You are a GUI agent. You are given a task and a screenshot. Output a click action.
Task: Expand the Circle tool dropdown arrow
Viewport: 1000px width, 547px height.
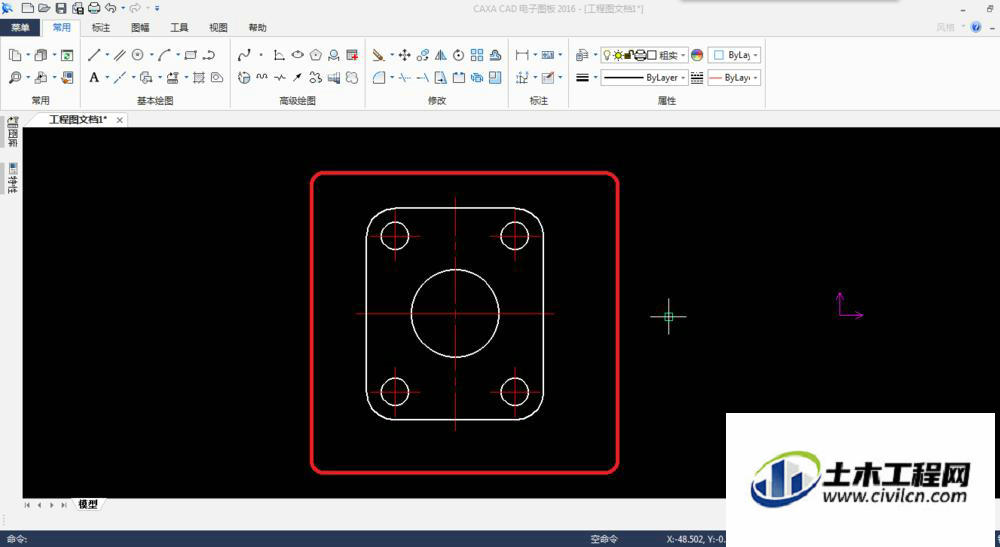pos(151,55)
